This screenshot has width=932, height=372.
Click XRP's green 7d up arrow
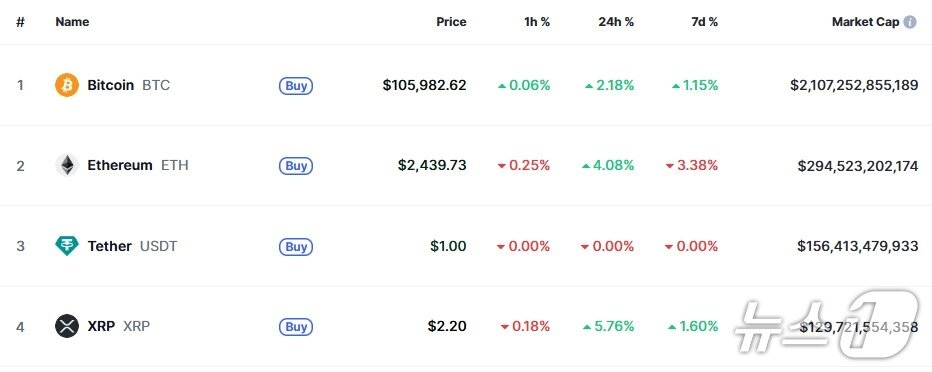672,326
